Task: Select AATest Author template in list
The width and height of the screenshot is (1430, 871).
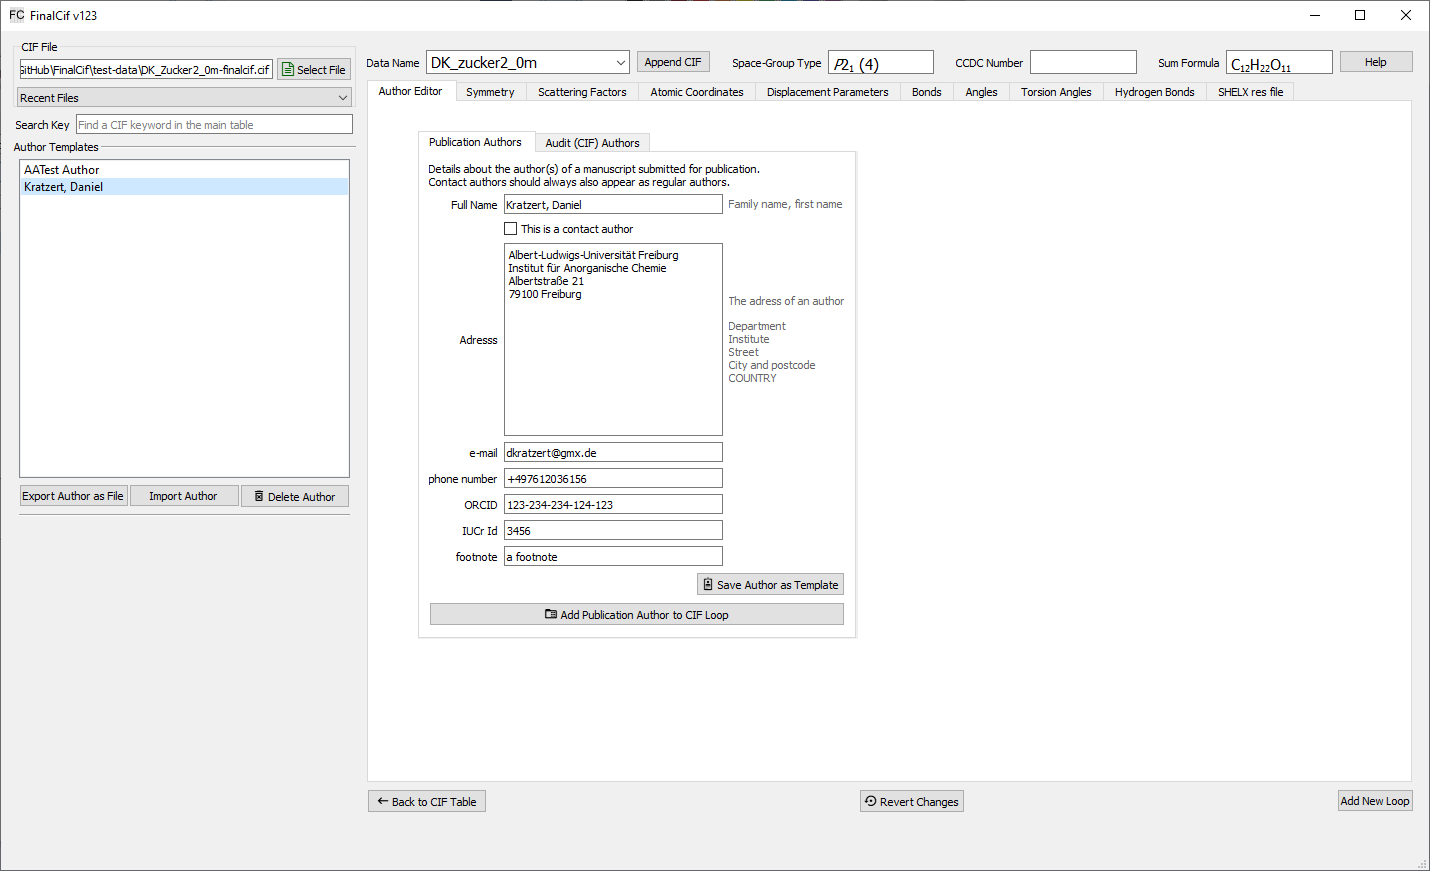Action: point(62,170)
